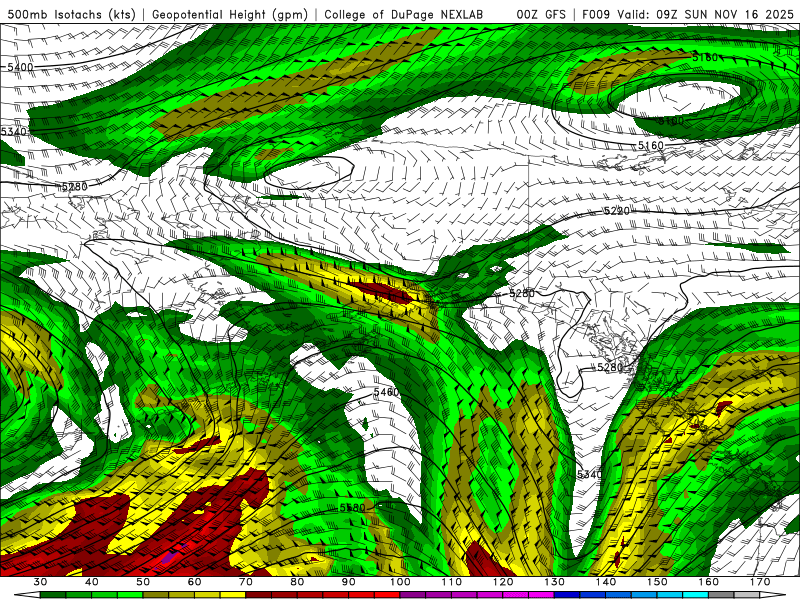This screenshot has height=600, width=800.
Task: Pick the first purple legend swatch at 100
Action: tap(413, 595)
